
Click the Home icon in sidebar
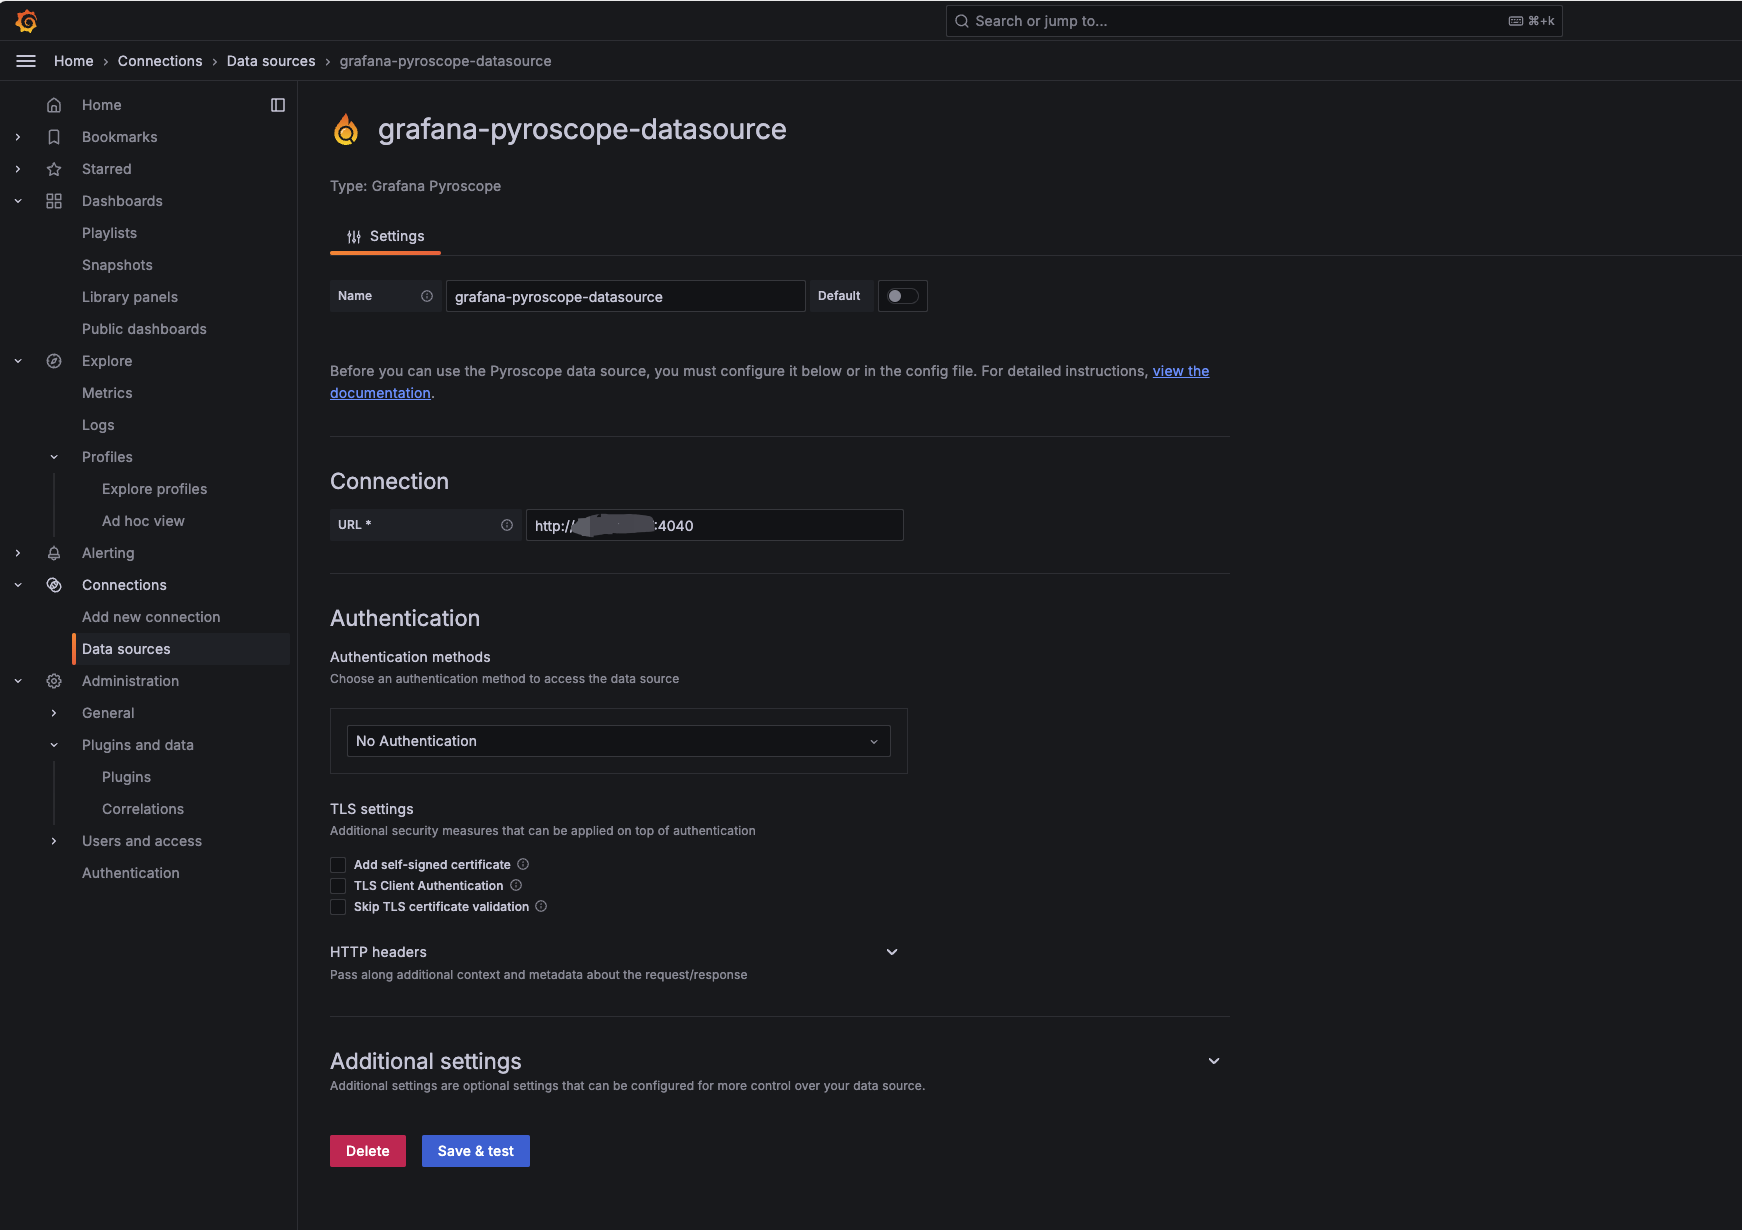[x=54, y=104]
